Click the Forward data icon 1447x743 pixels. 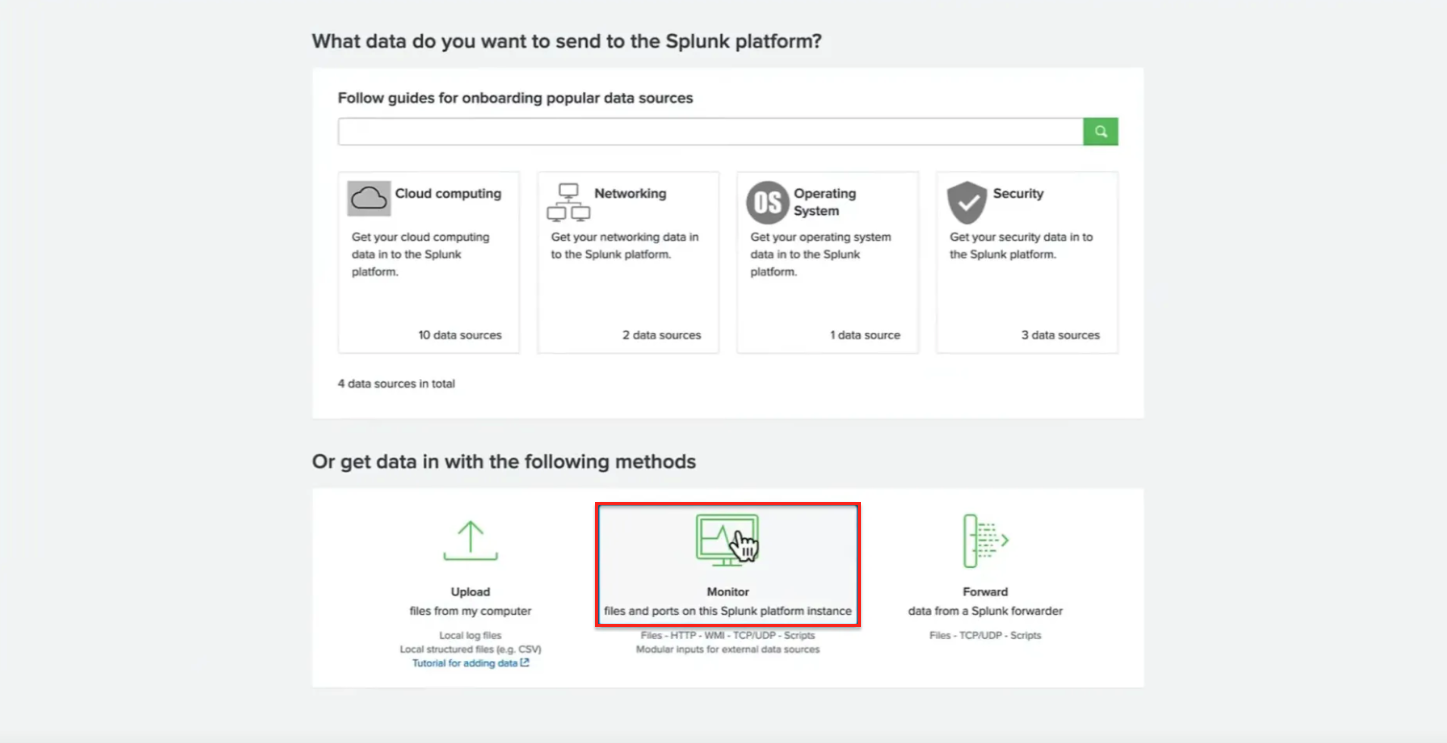point(985,540)
